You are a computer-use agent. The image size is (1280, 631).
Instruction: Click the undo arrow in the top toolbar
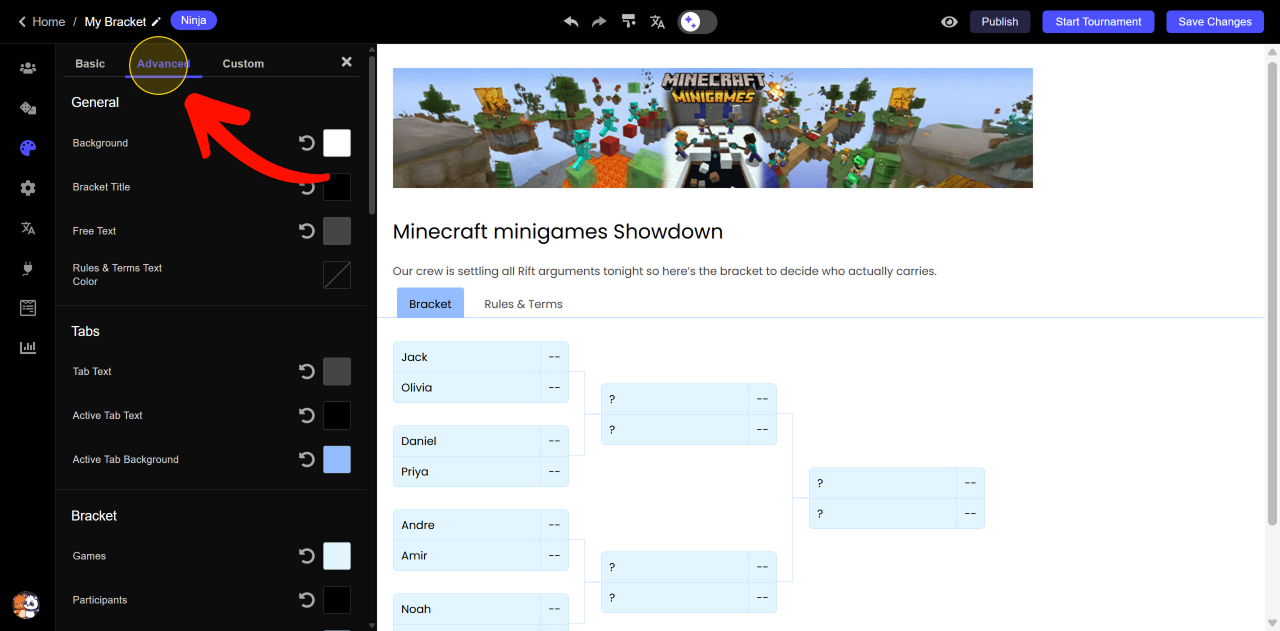tap(571, 21)
